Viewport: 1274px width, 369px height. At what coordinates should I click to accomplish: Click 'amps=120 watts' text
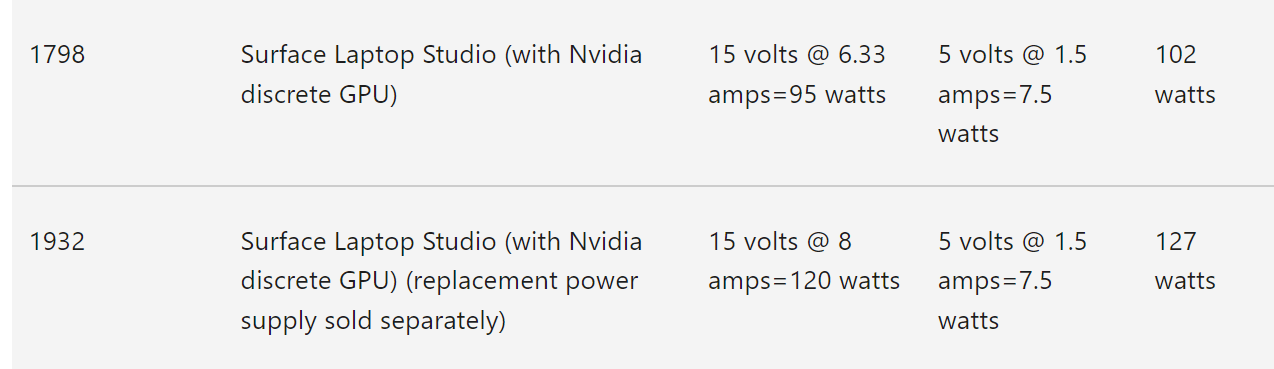point(804,282)
